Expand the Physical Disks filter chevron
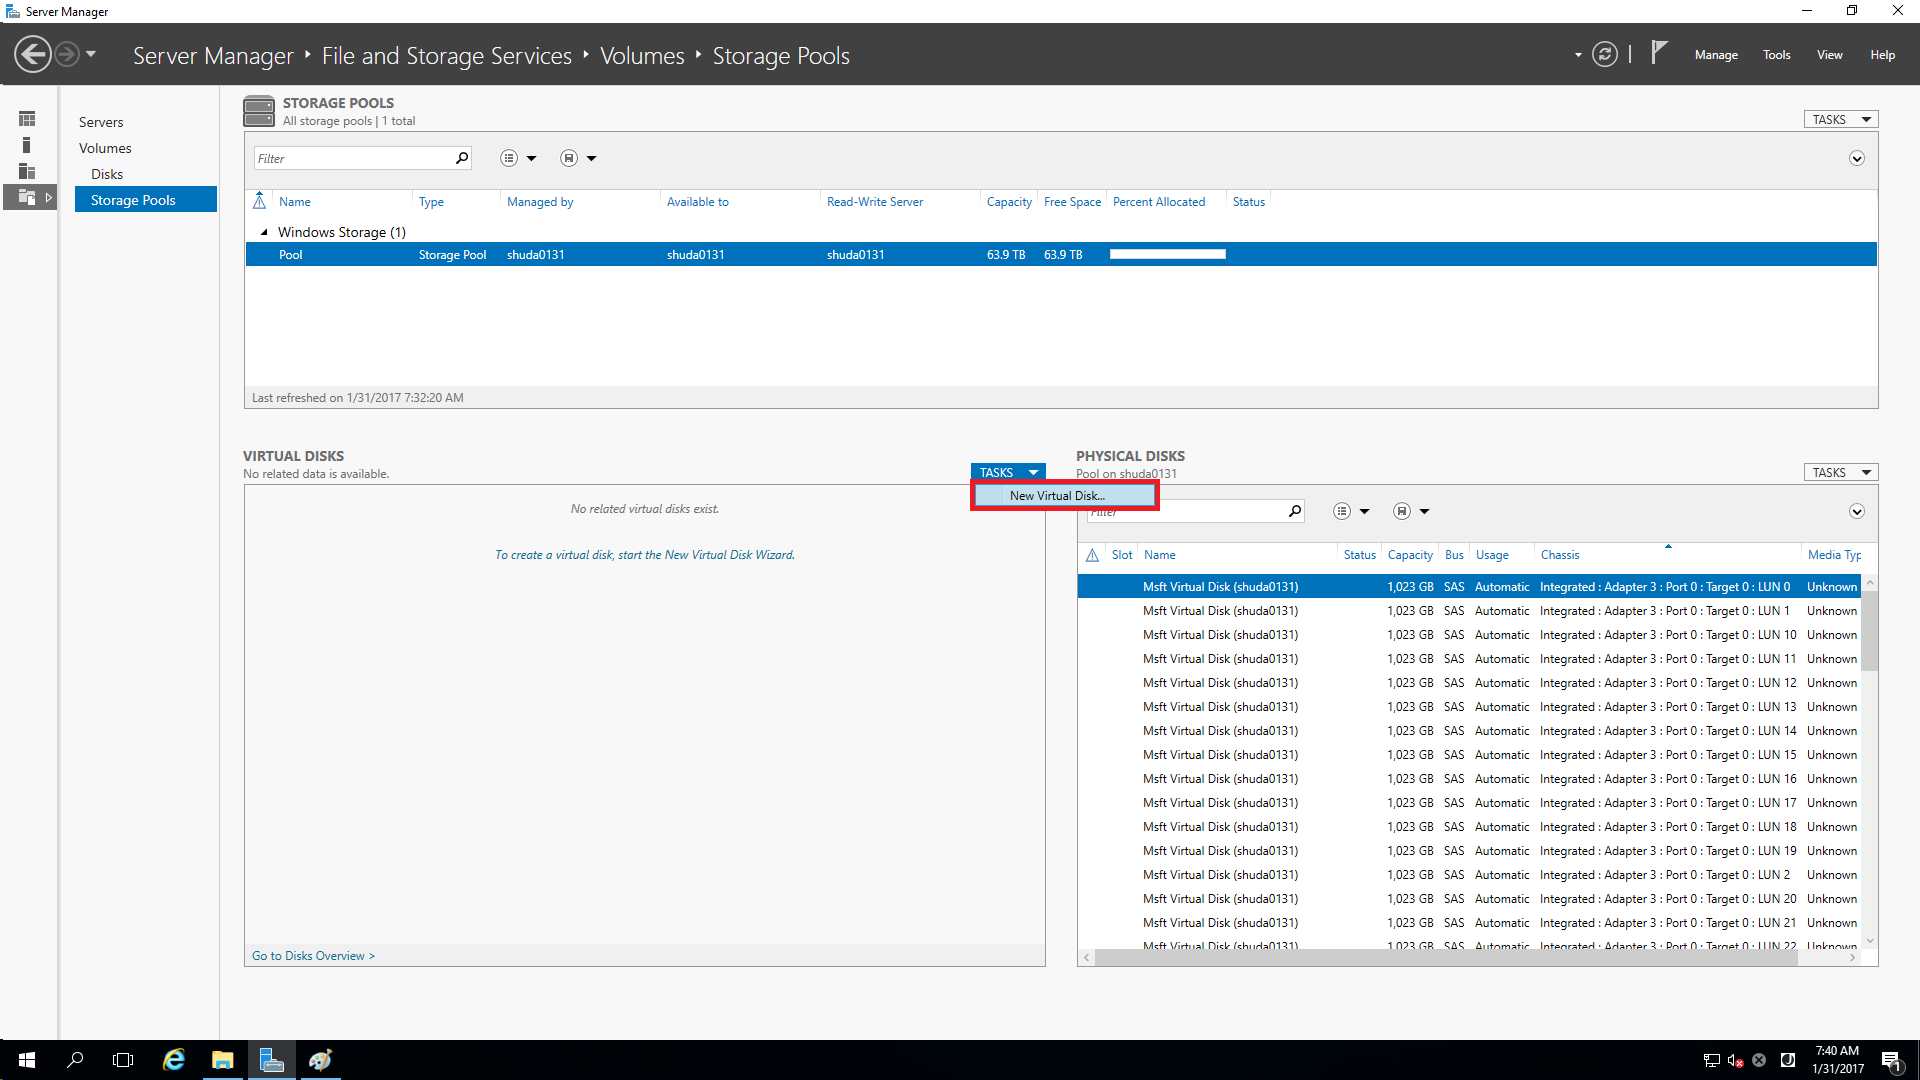Viewport: 1920px width, 1080px height. pos(1857,511)
